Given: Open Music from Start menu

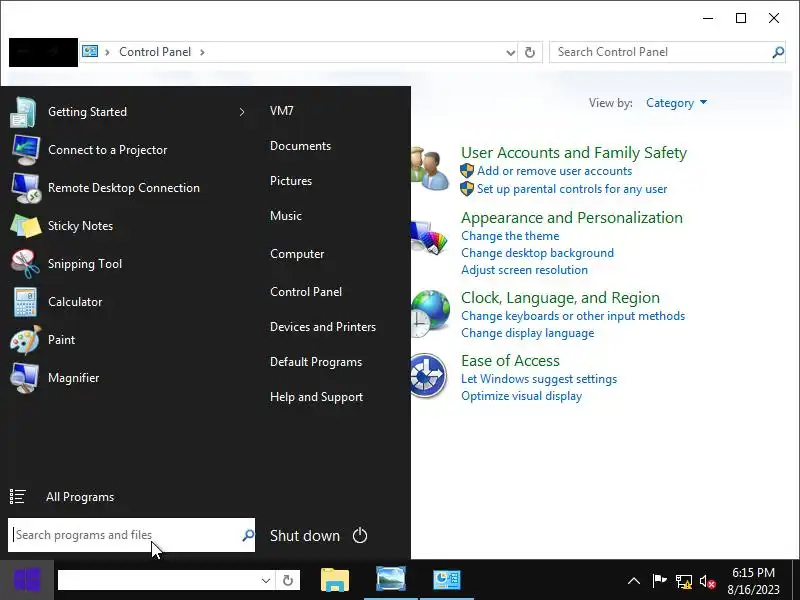Looking at the screenshot, I should 286,216.
